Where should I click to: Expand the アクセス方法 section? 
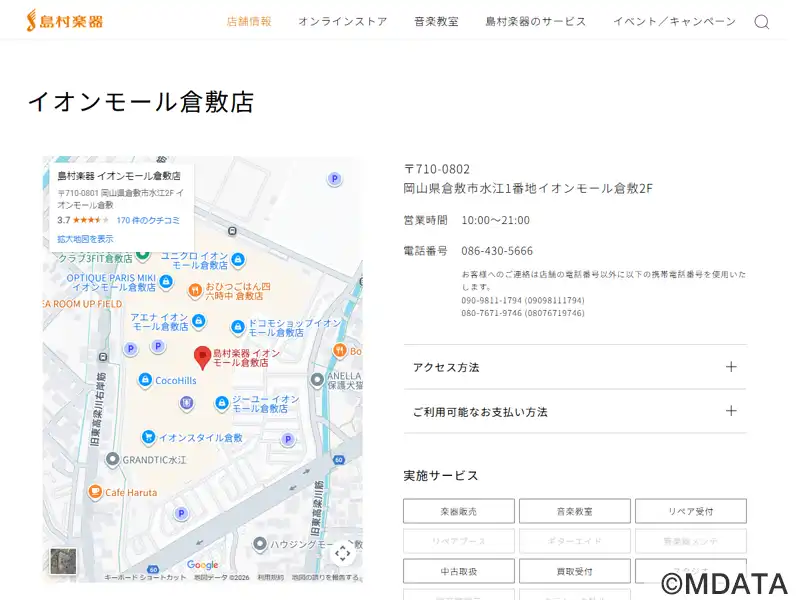(574, 367)
